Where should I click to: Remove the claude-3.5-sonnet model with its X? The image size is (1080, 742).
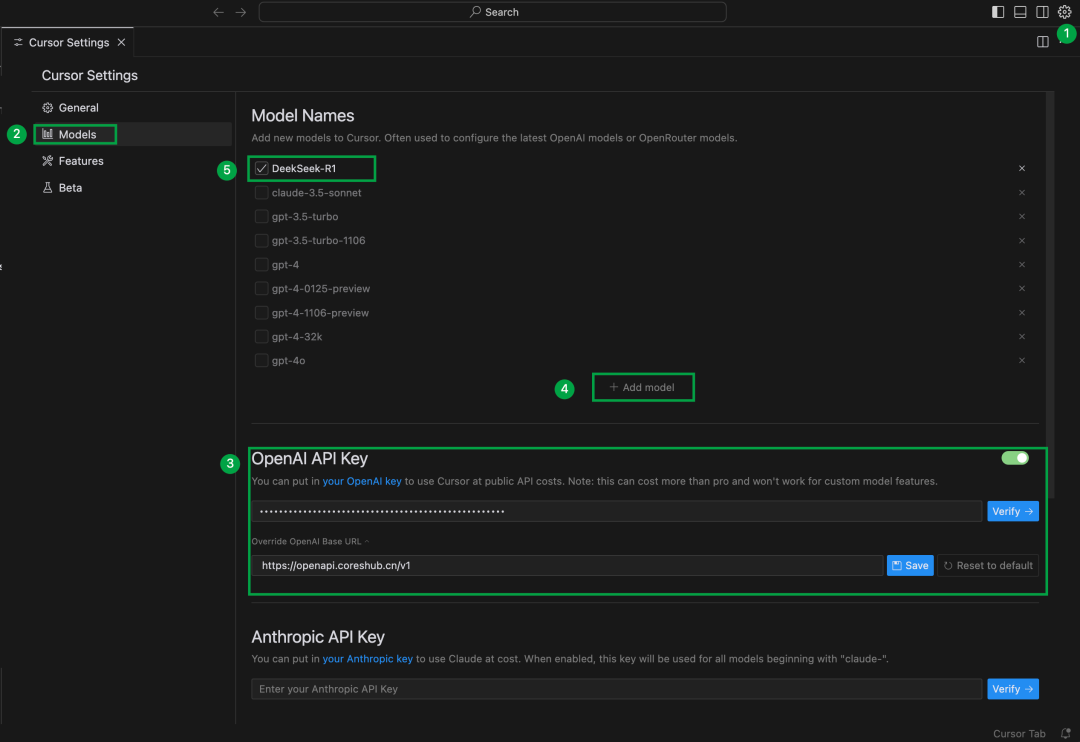point(1021,193)
